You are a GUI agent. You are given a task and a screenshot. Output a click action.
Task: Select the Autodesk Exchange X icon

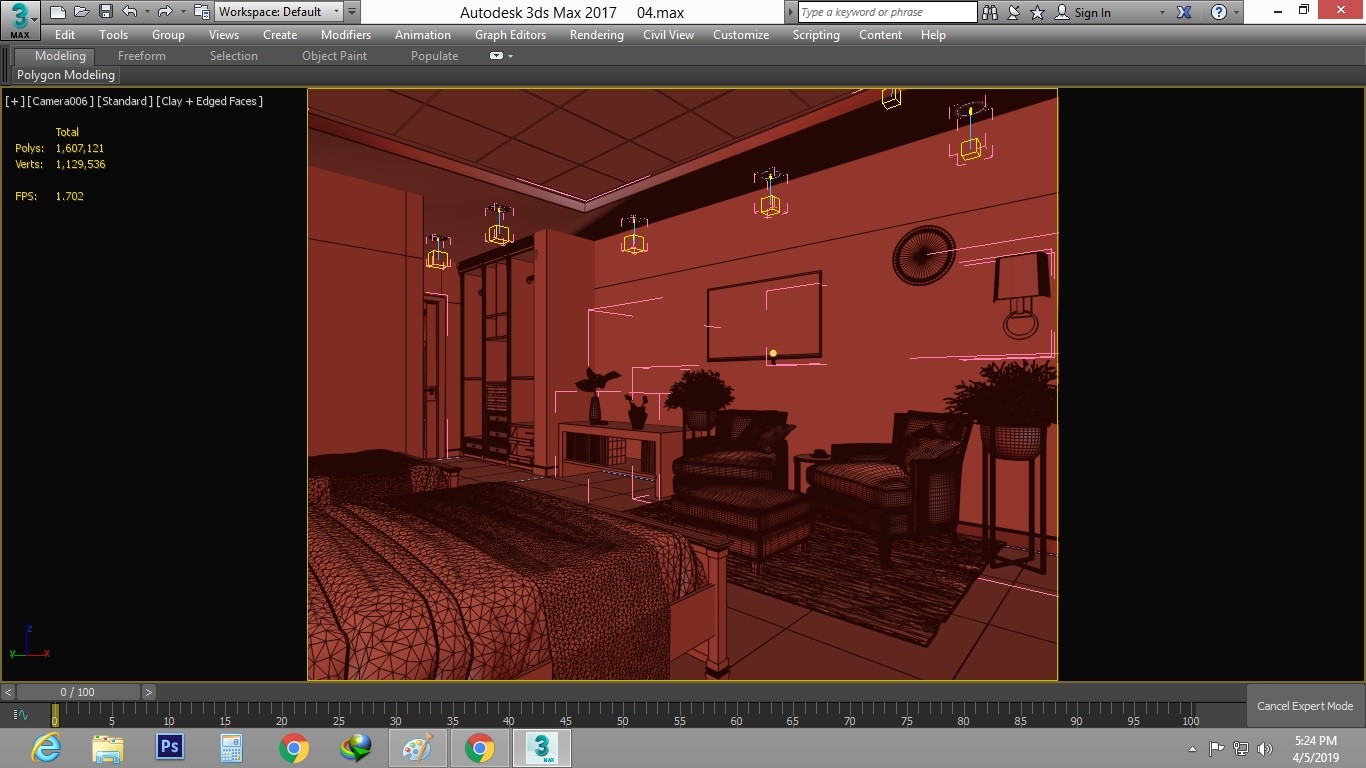pos(1183,12)
